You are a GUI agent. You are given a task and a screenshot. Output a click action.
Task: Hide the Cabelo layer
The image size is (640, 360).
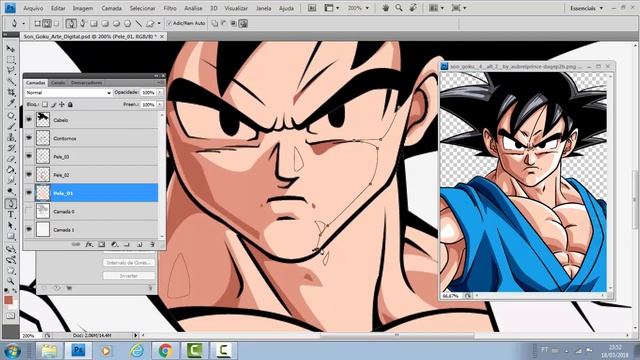29,120
